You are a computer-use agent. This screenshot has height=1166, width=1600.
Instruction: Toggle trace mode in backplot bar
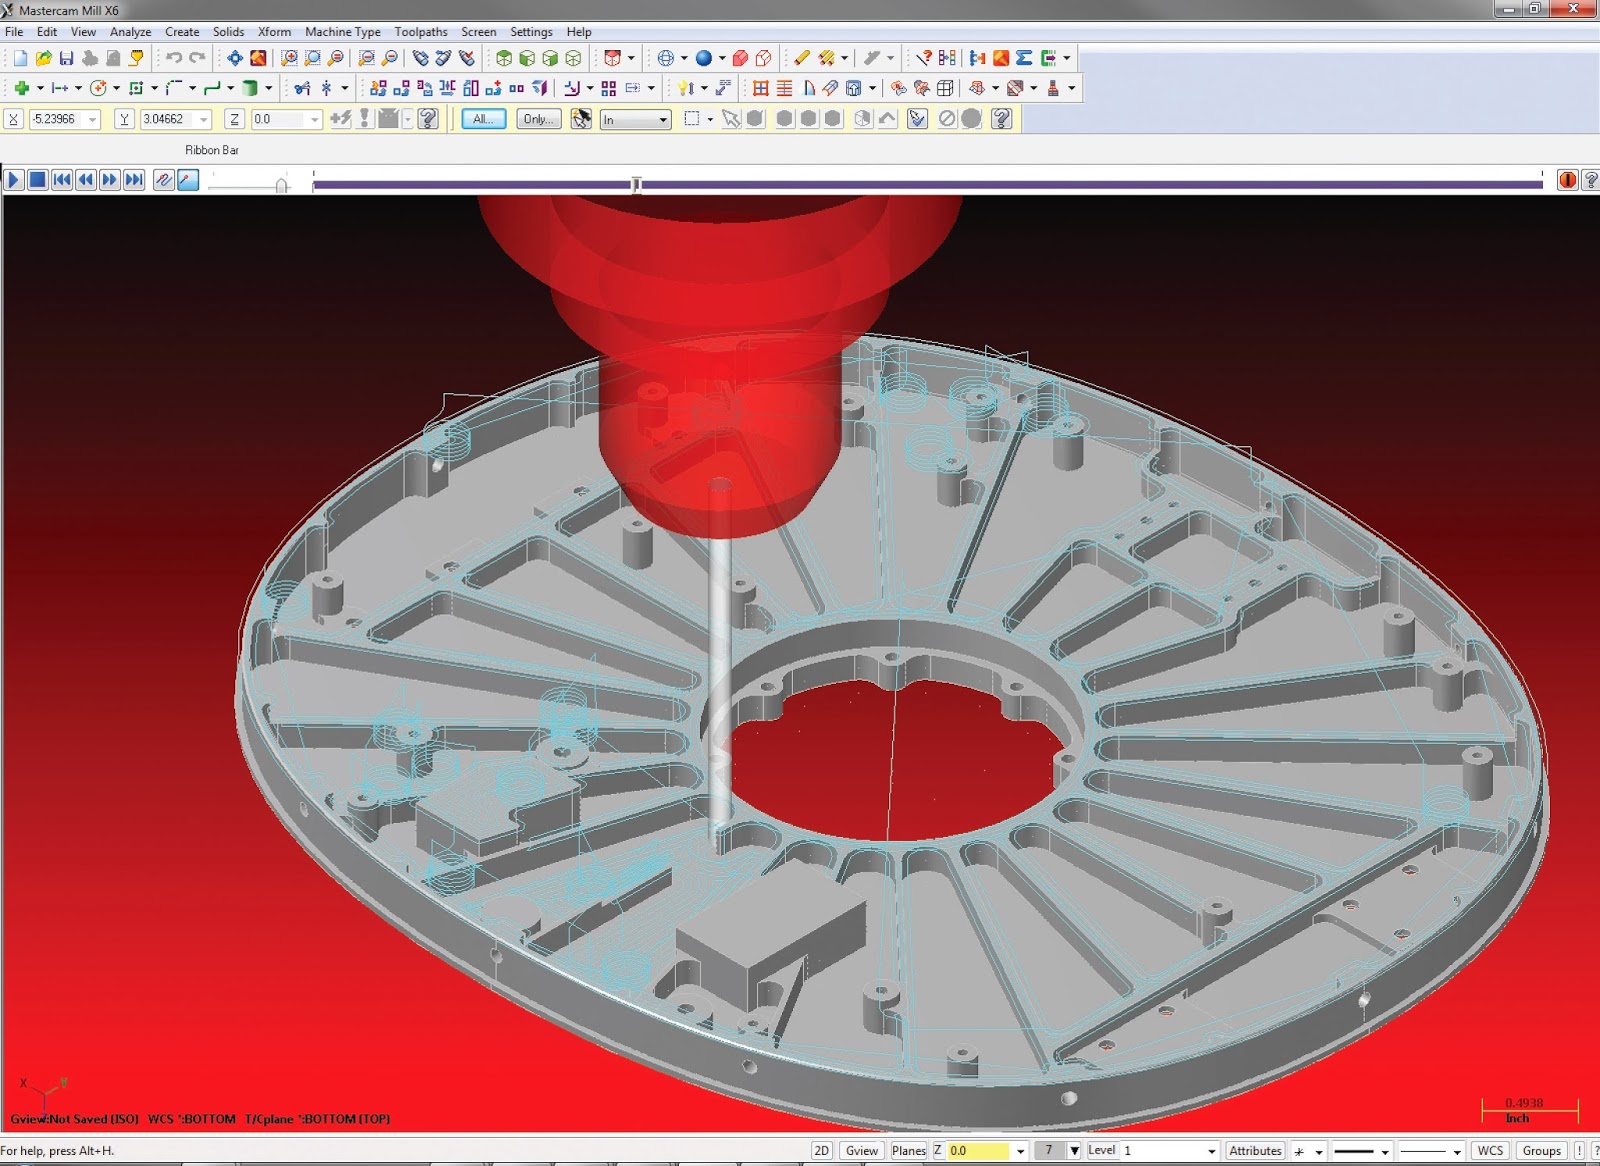(x=164, y=180)
